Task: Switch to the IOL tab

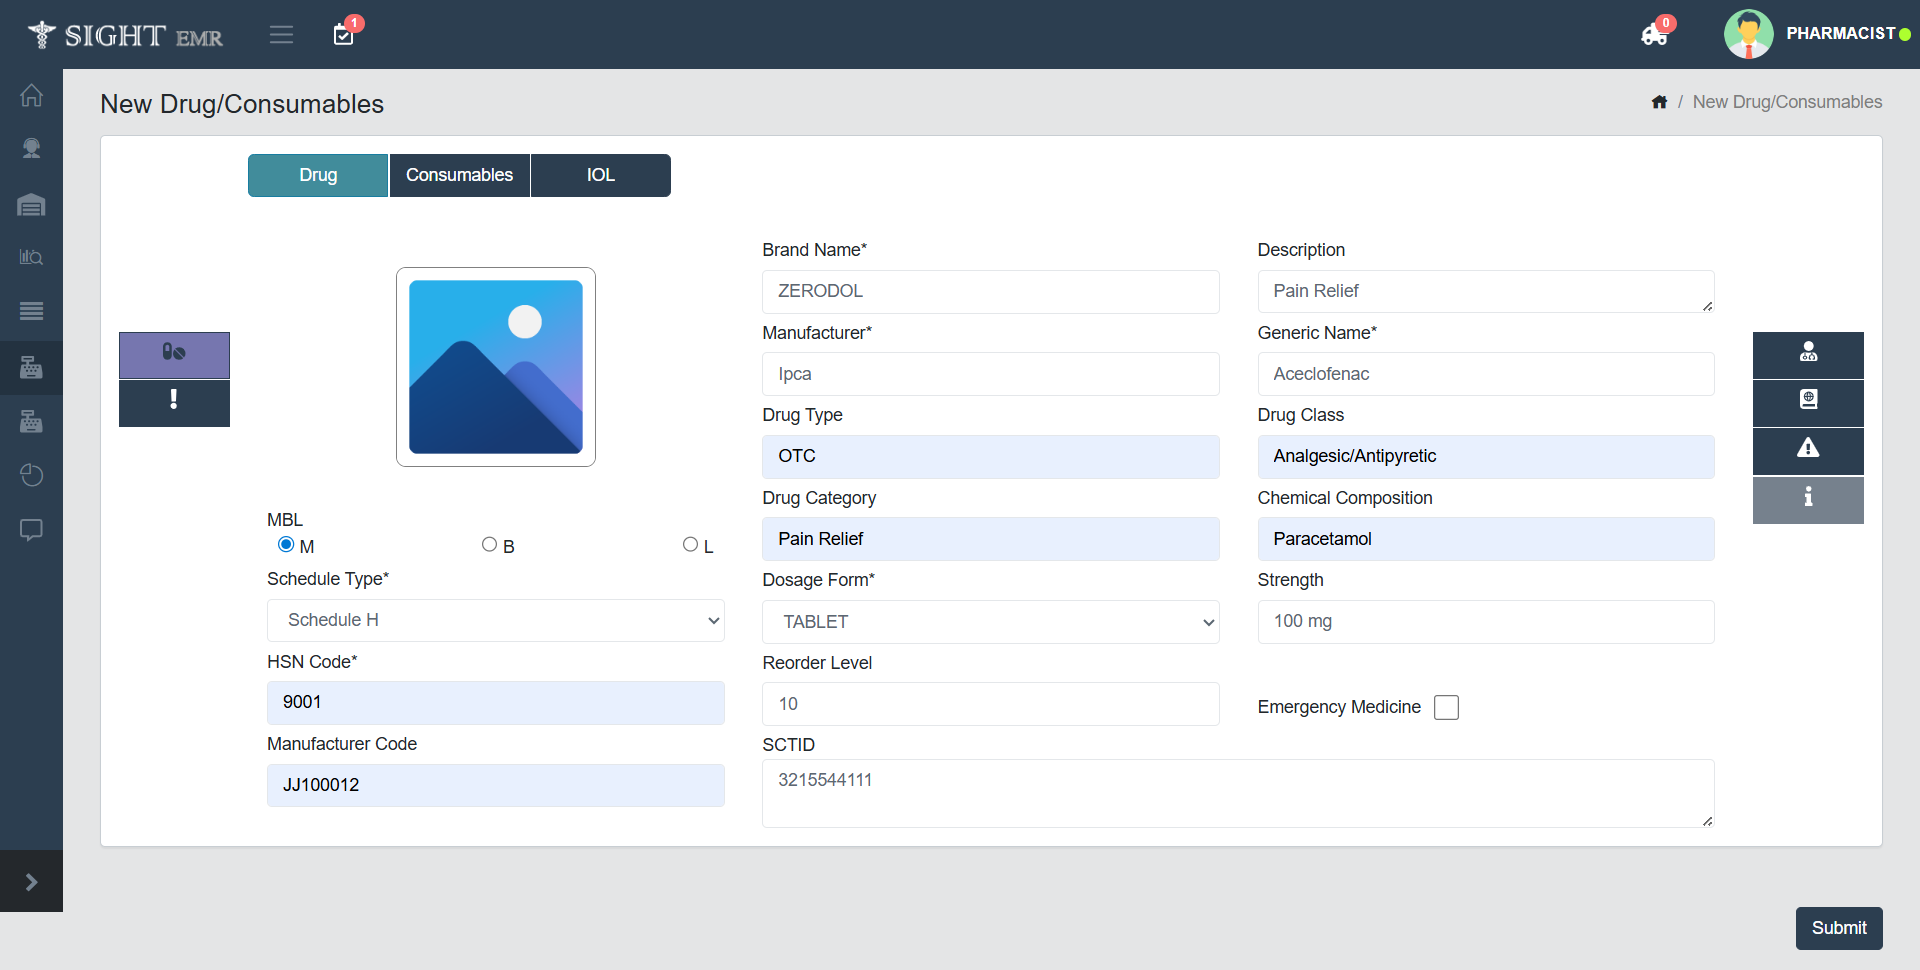Action: coord(600,176)
